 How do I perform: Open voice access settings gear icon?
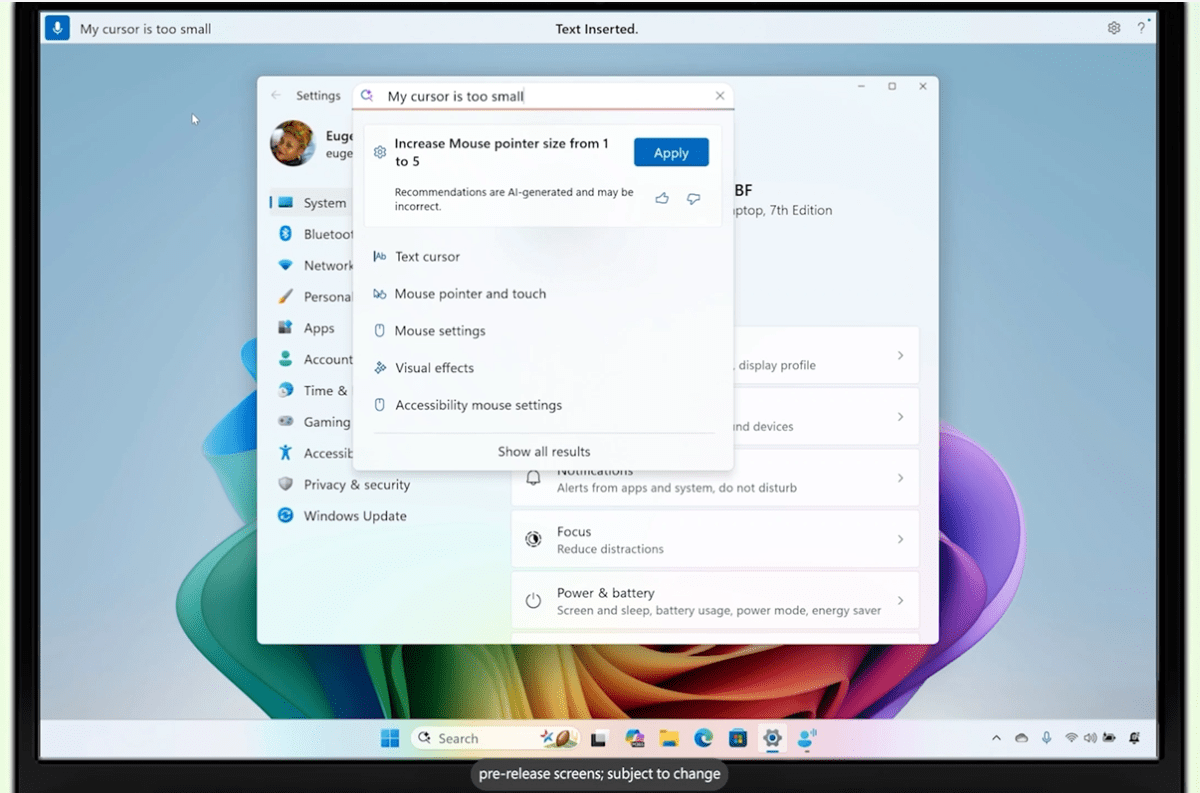tap(1114, 28)
